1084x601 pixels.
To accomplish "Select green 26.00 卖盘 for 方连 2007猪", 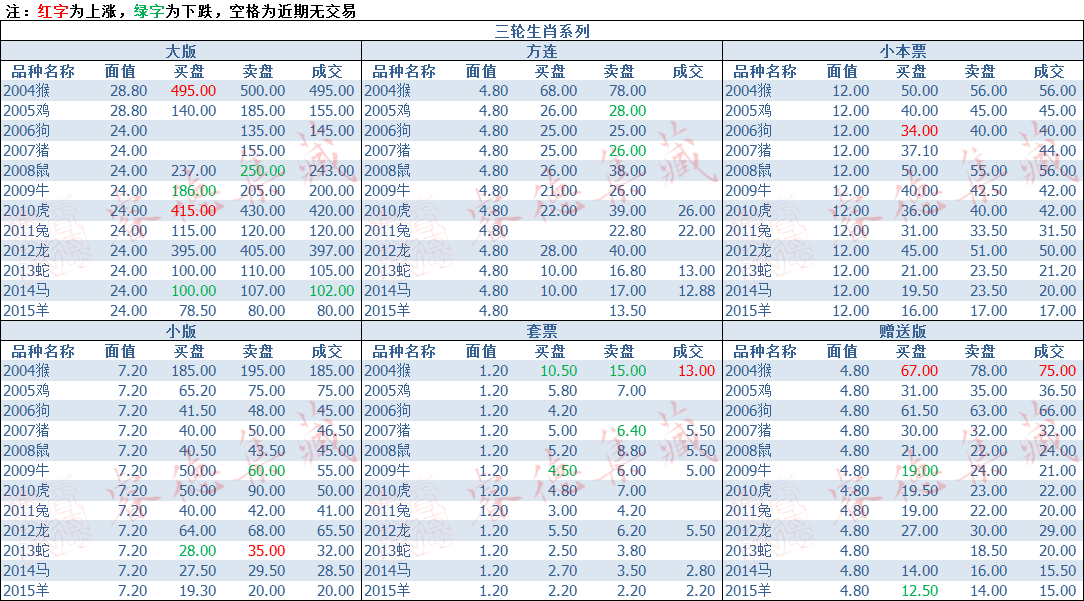I will point(628,150).
